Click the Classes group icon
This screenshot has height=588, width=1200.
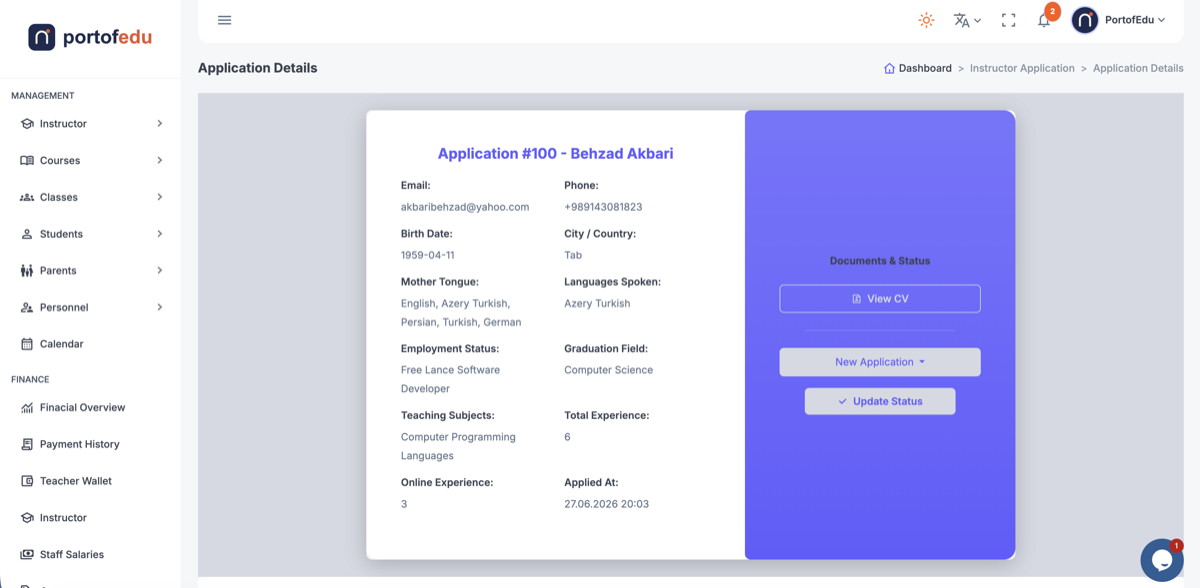point(27,197)
